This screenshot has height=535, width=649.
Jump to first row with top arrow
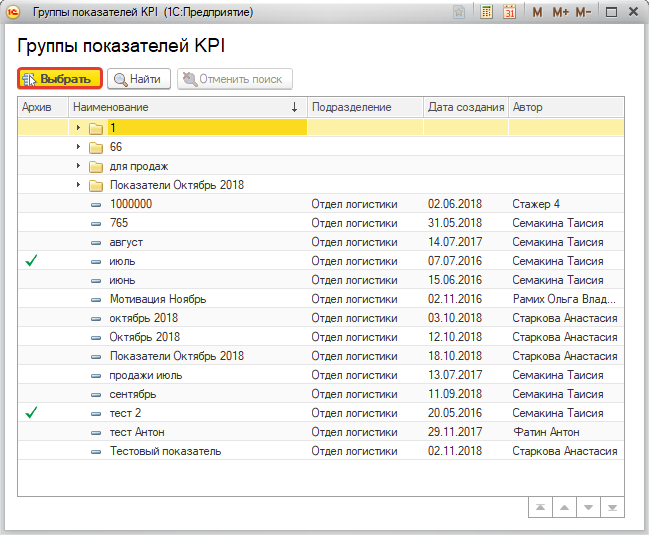540,507
